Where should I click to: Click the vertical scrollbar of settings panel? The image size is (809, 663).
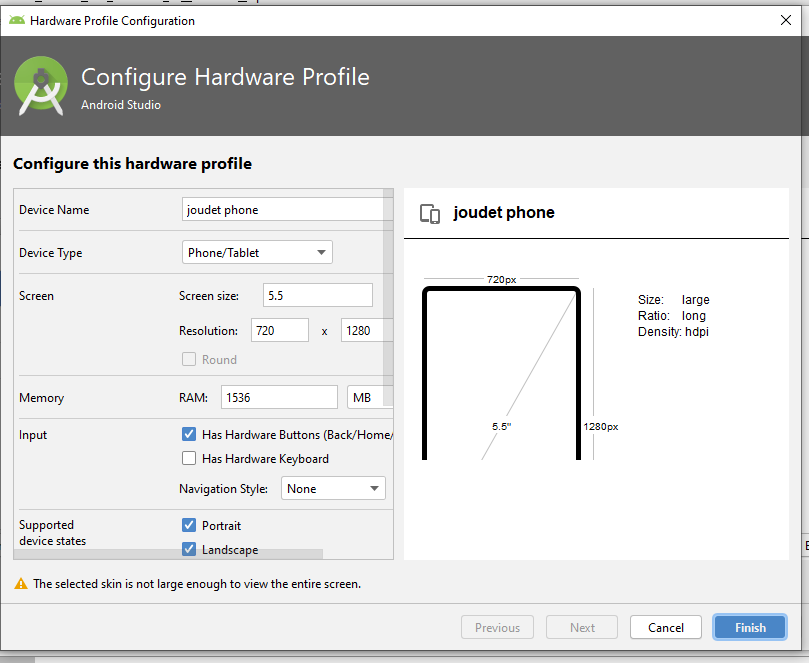click(x=389, y=297)
